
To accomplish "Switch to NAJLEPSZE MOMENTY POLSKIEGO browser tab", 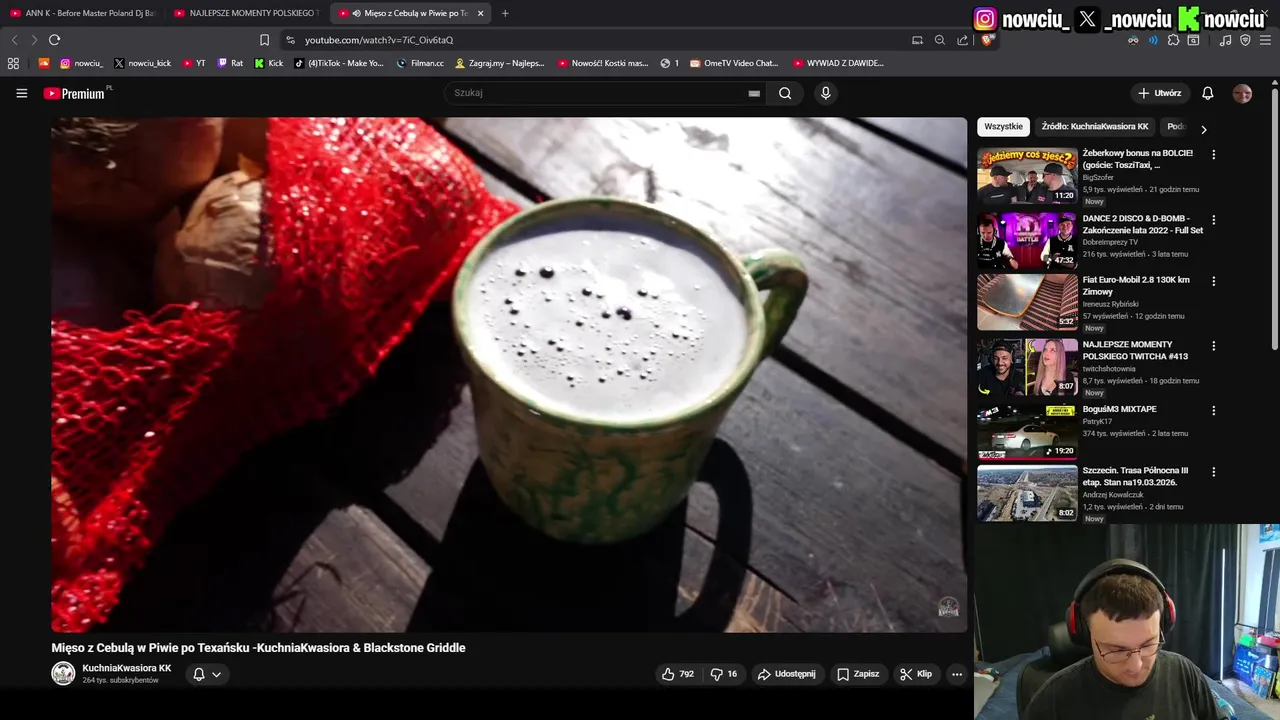I will pos(246,13).
